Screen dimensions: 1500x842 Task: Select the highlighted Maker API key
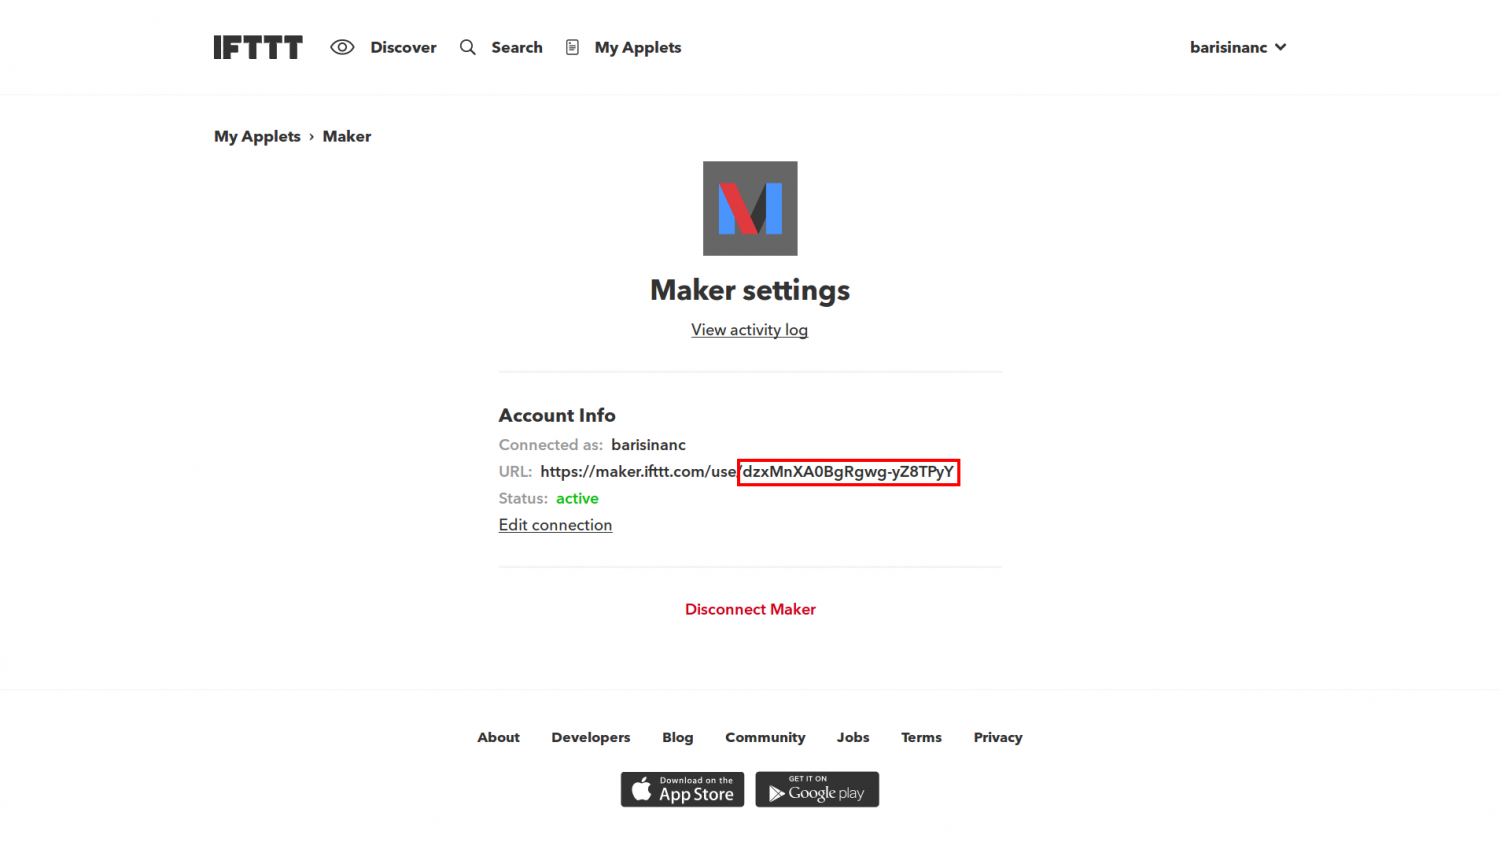(848, 471)
